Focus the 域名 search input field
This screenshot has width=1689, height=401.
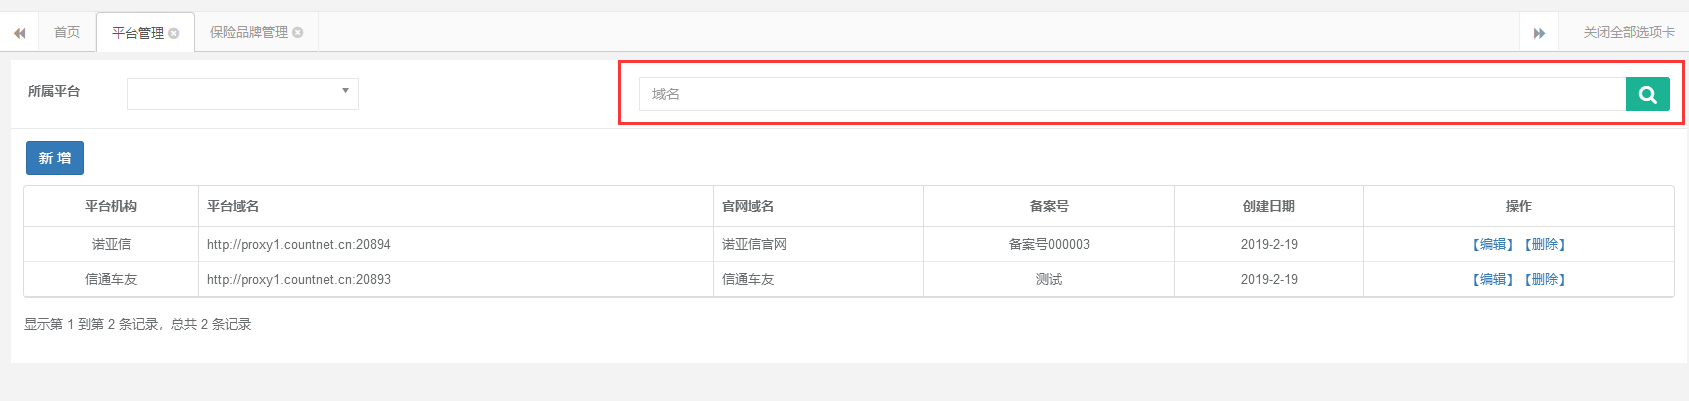pos(1132,95)
